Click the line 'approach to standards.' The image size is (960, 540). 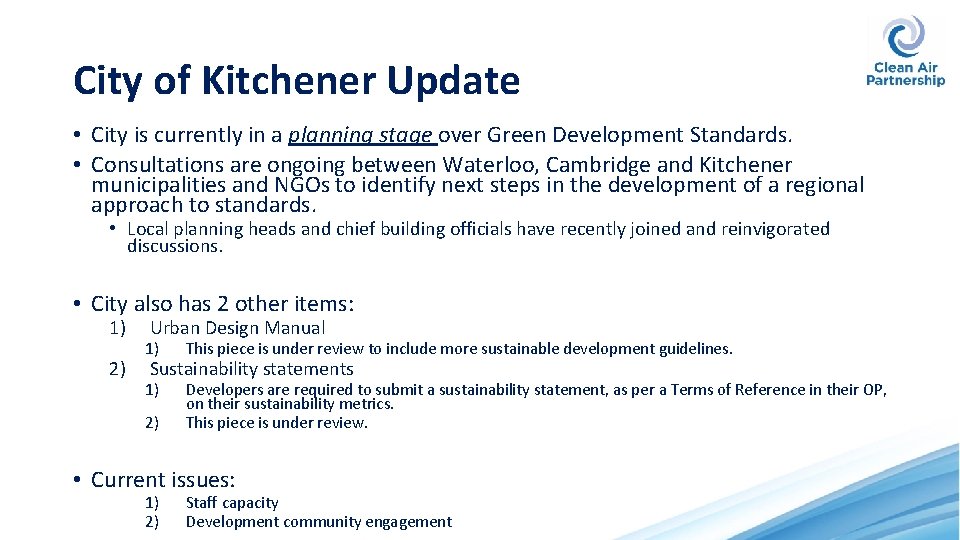coord(203,204)
